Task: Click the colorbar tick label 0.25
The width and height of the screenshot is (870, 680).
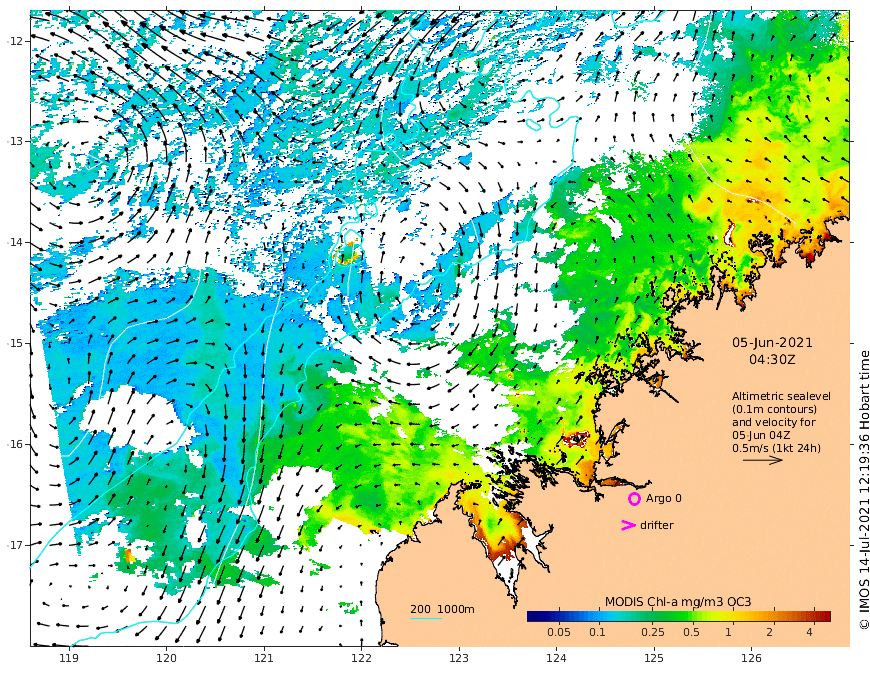Action: [652, 632]
